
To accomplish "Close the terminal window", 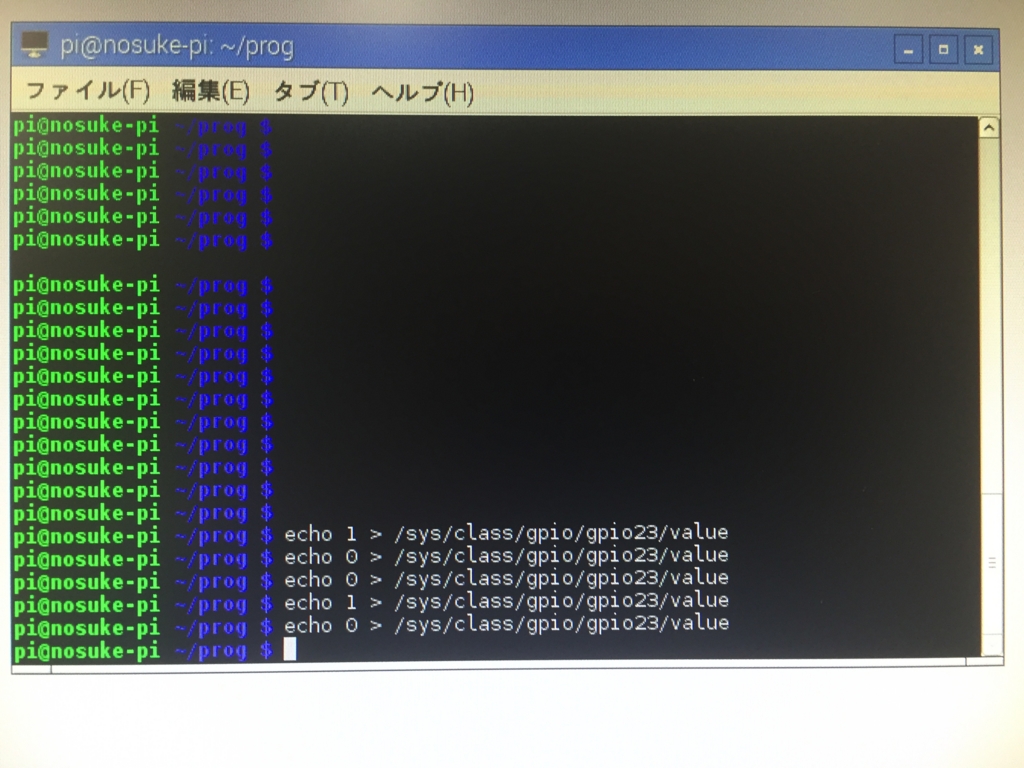I will click(x=978, y=50).
